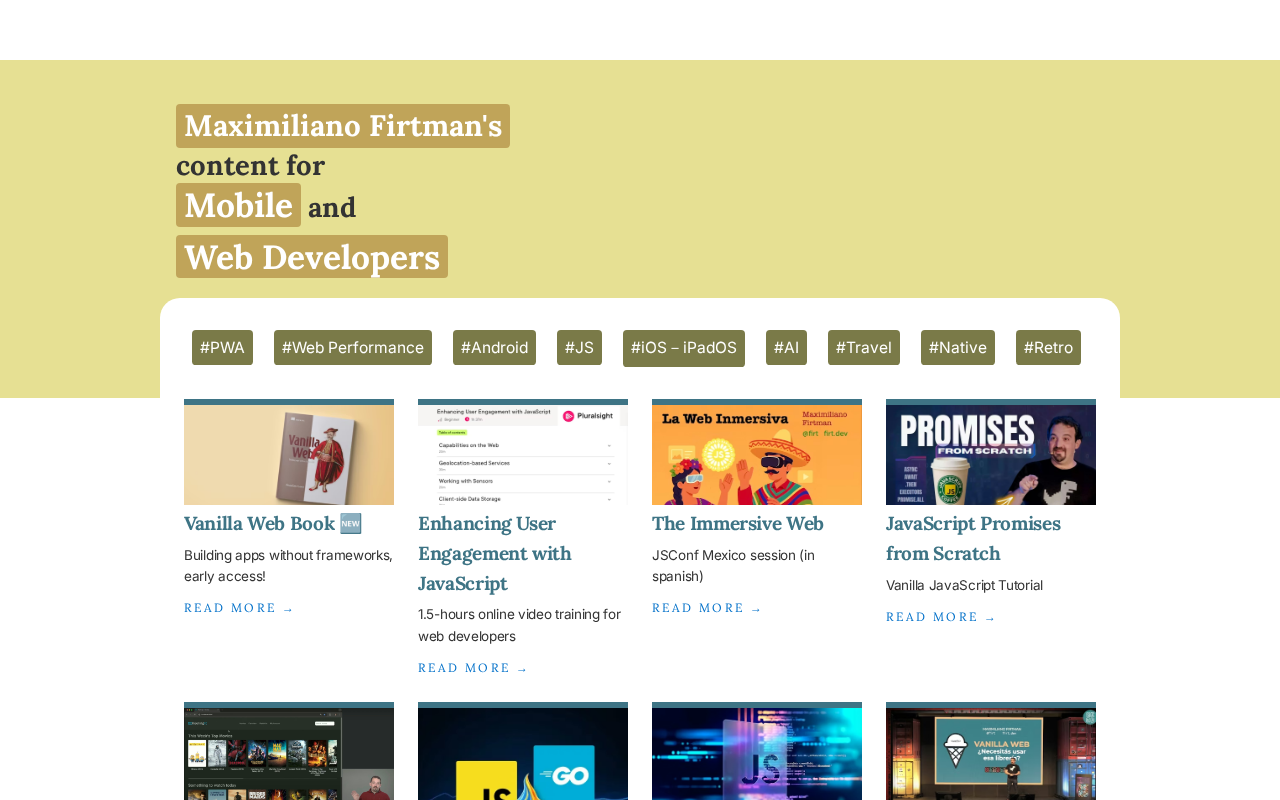Viewport: 1280px width, 800px height.
Task: Open the #AI tag
Action: [x=786, y=348]
